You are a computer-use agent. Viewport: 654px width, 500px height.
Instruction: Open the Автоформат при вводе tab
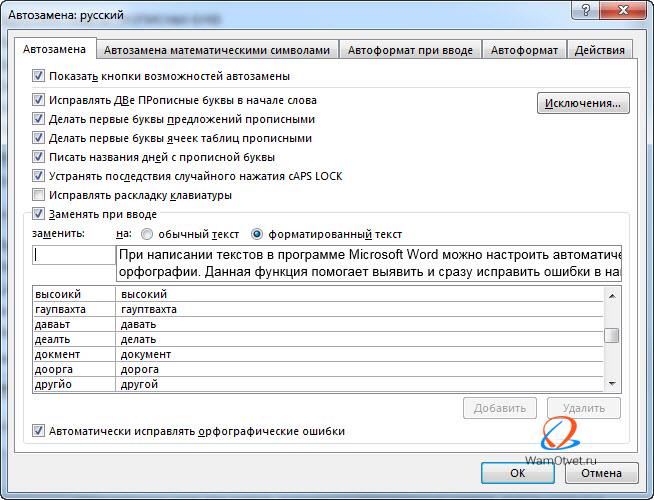[410, 50]
